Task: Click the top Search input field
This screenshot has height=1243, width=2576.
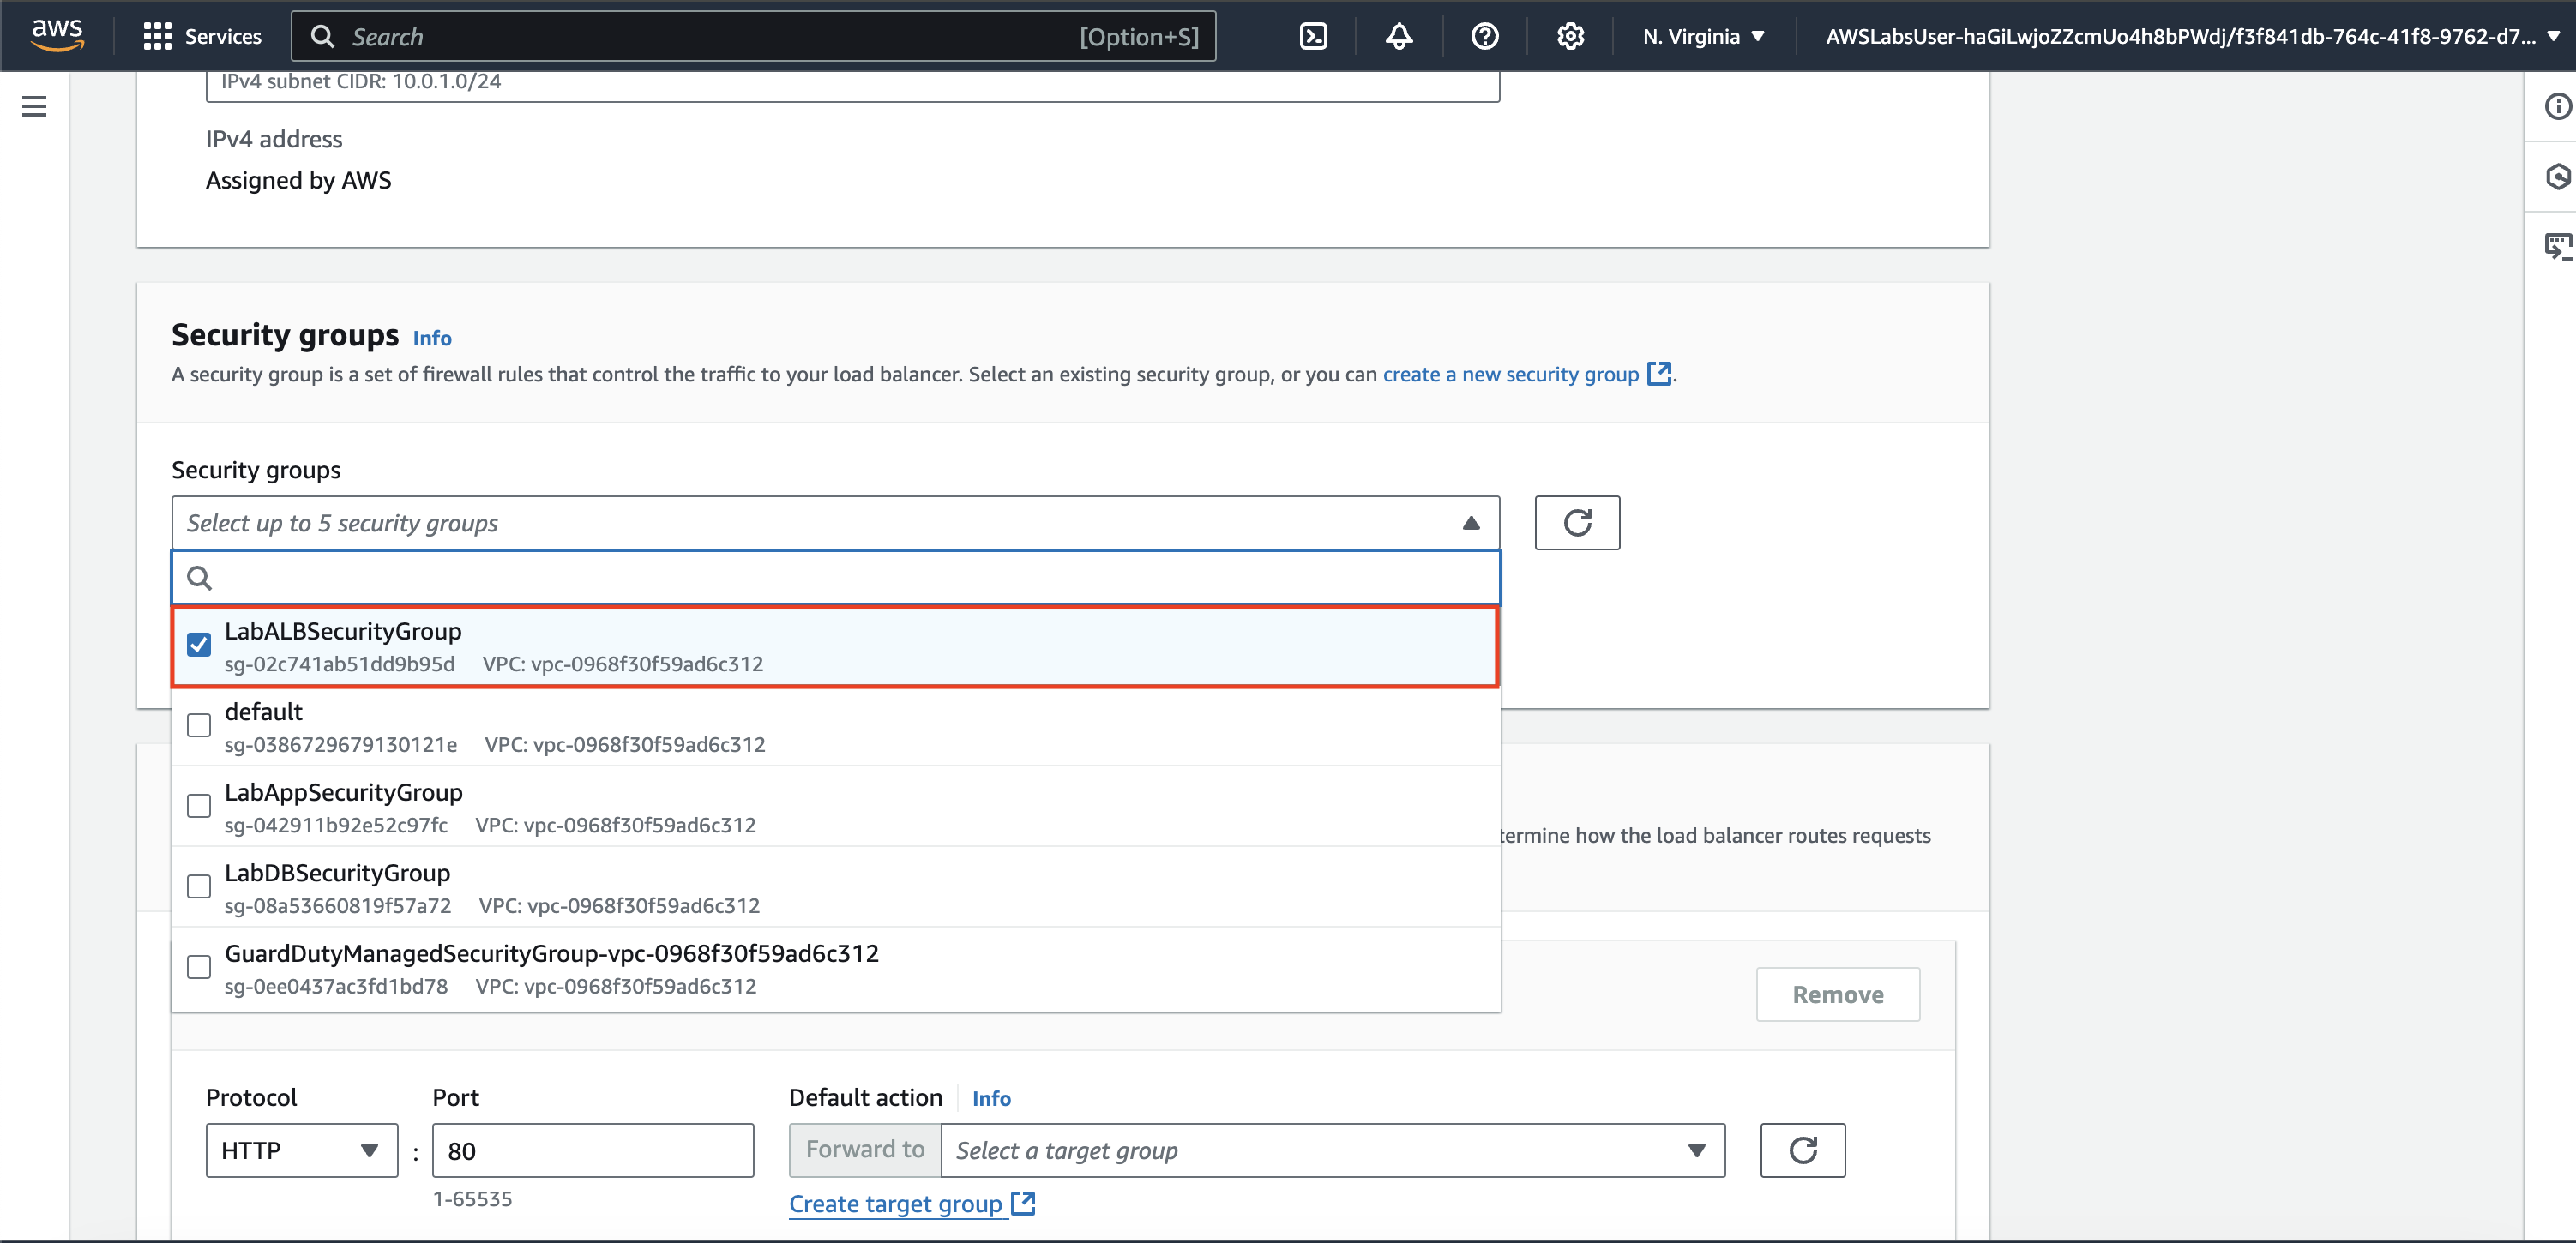Action: pos(753,37)
